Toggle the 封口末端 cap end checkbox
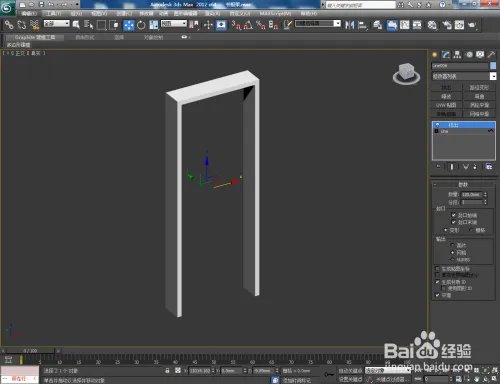 coord(453,222)
